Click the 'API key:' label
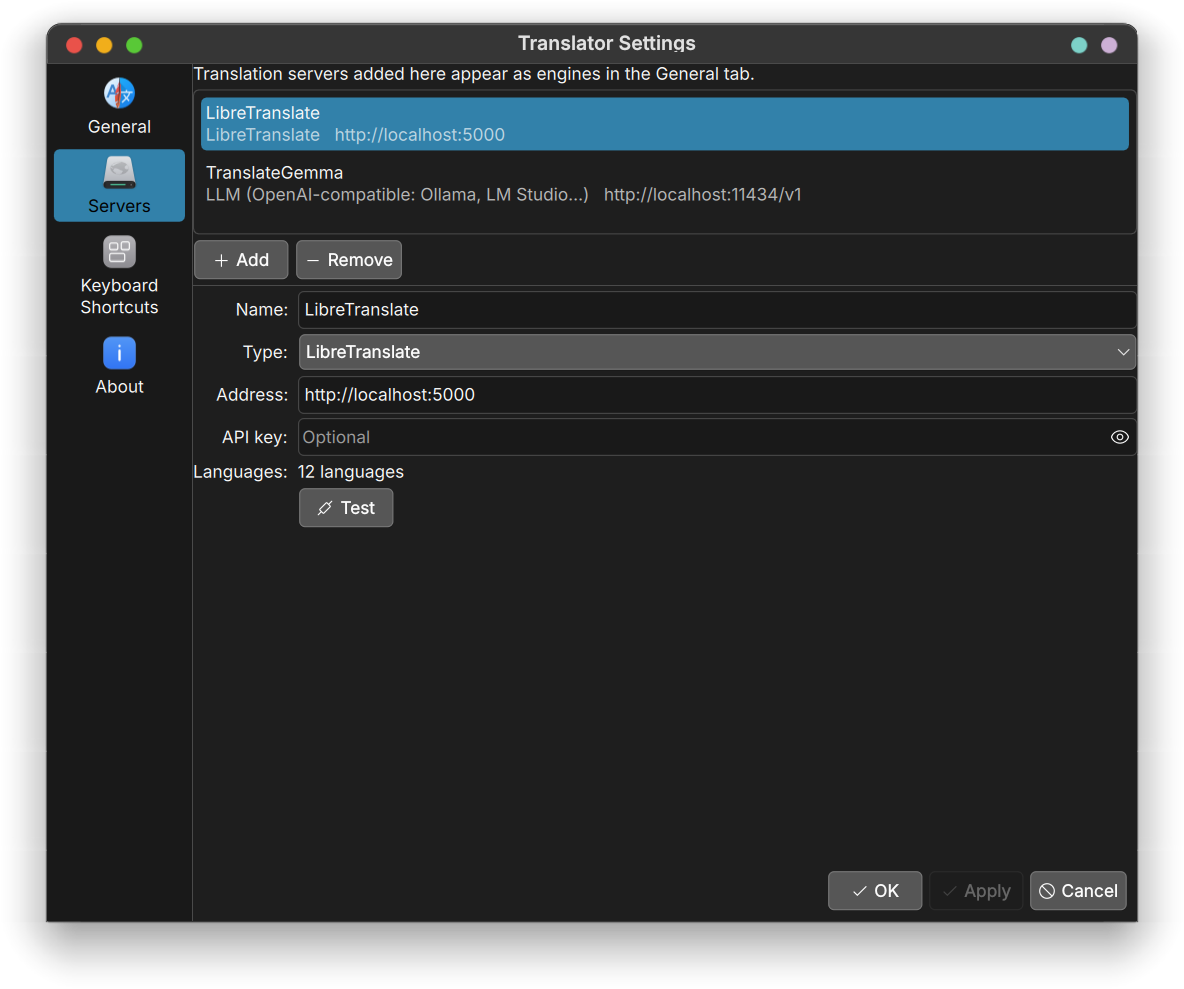 [x=254, y=437]
